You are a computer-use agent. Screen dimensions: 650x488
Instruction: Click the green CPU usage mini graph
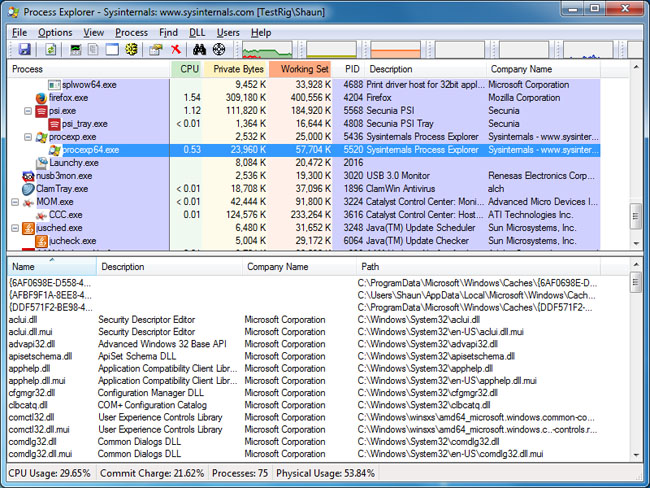tap(267, 49)
